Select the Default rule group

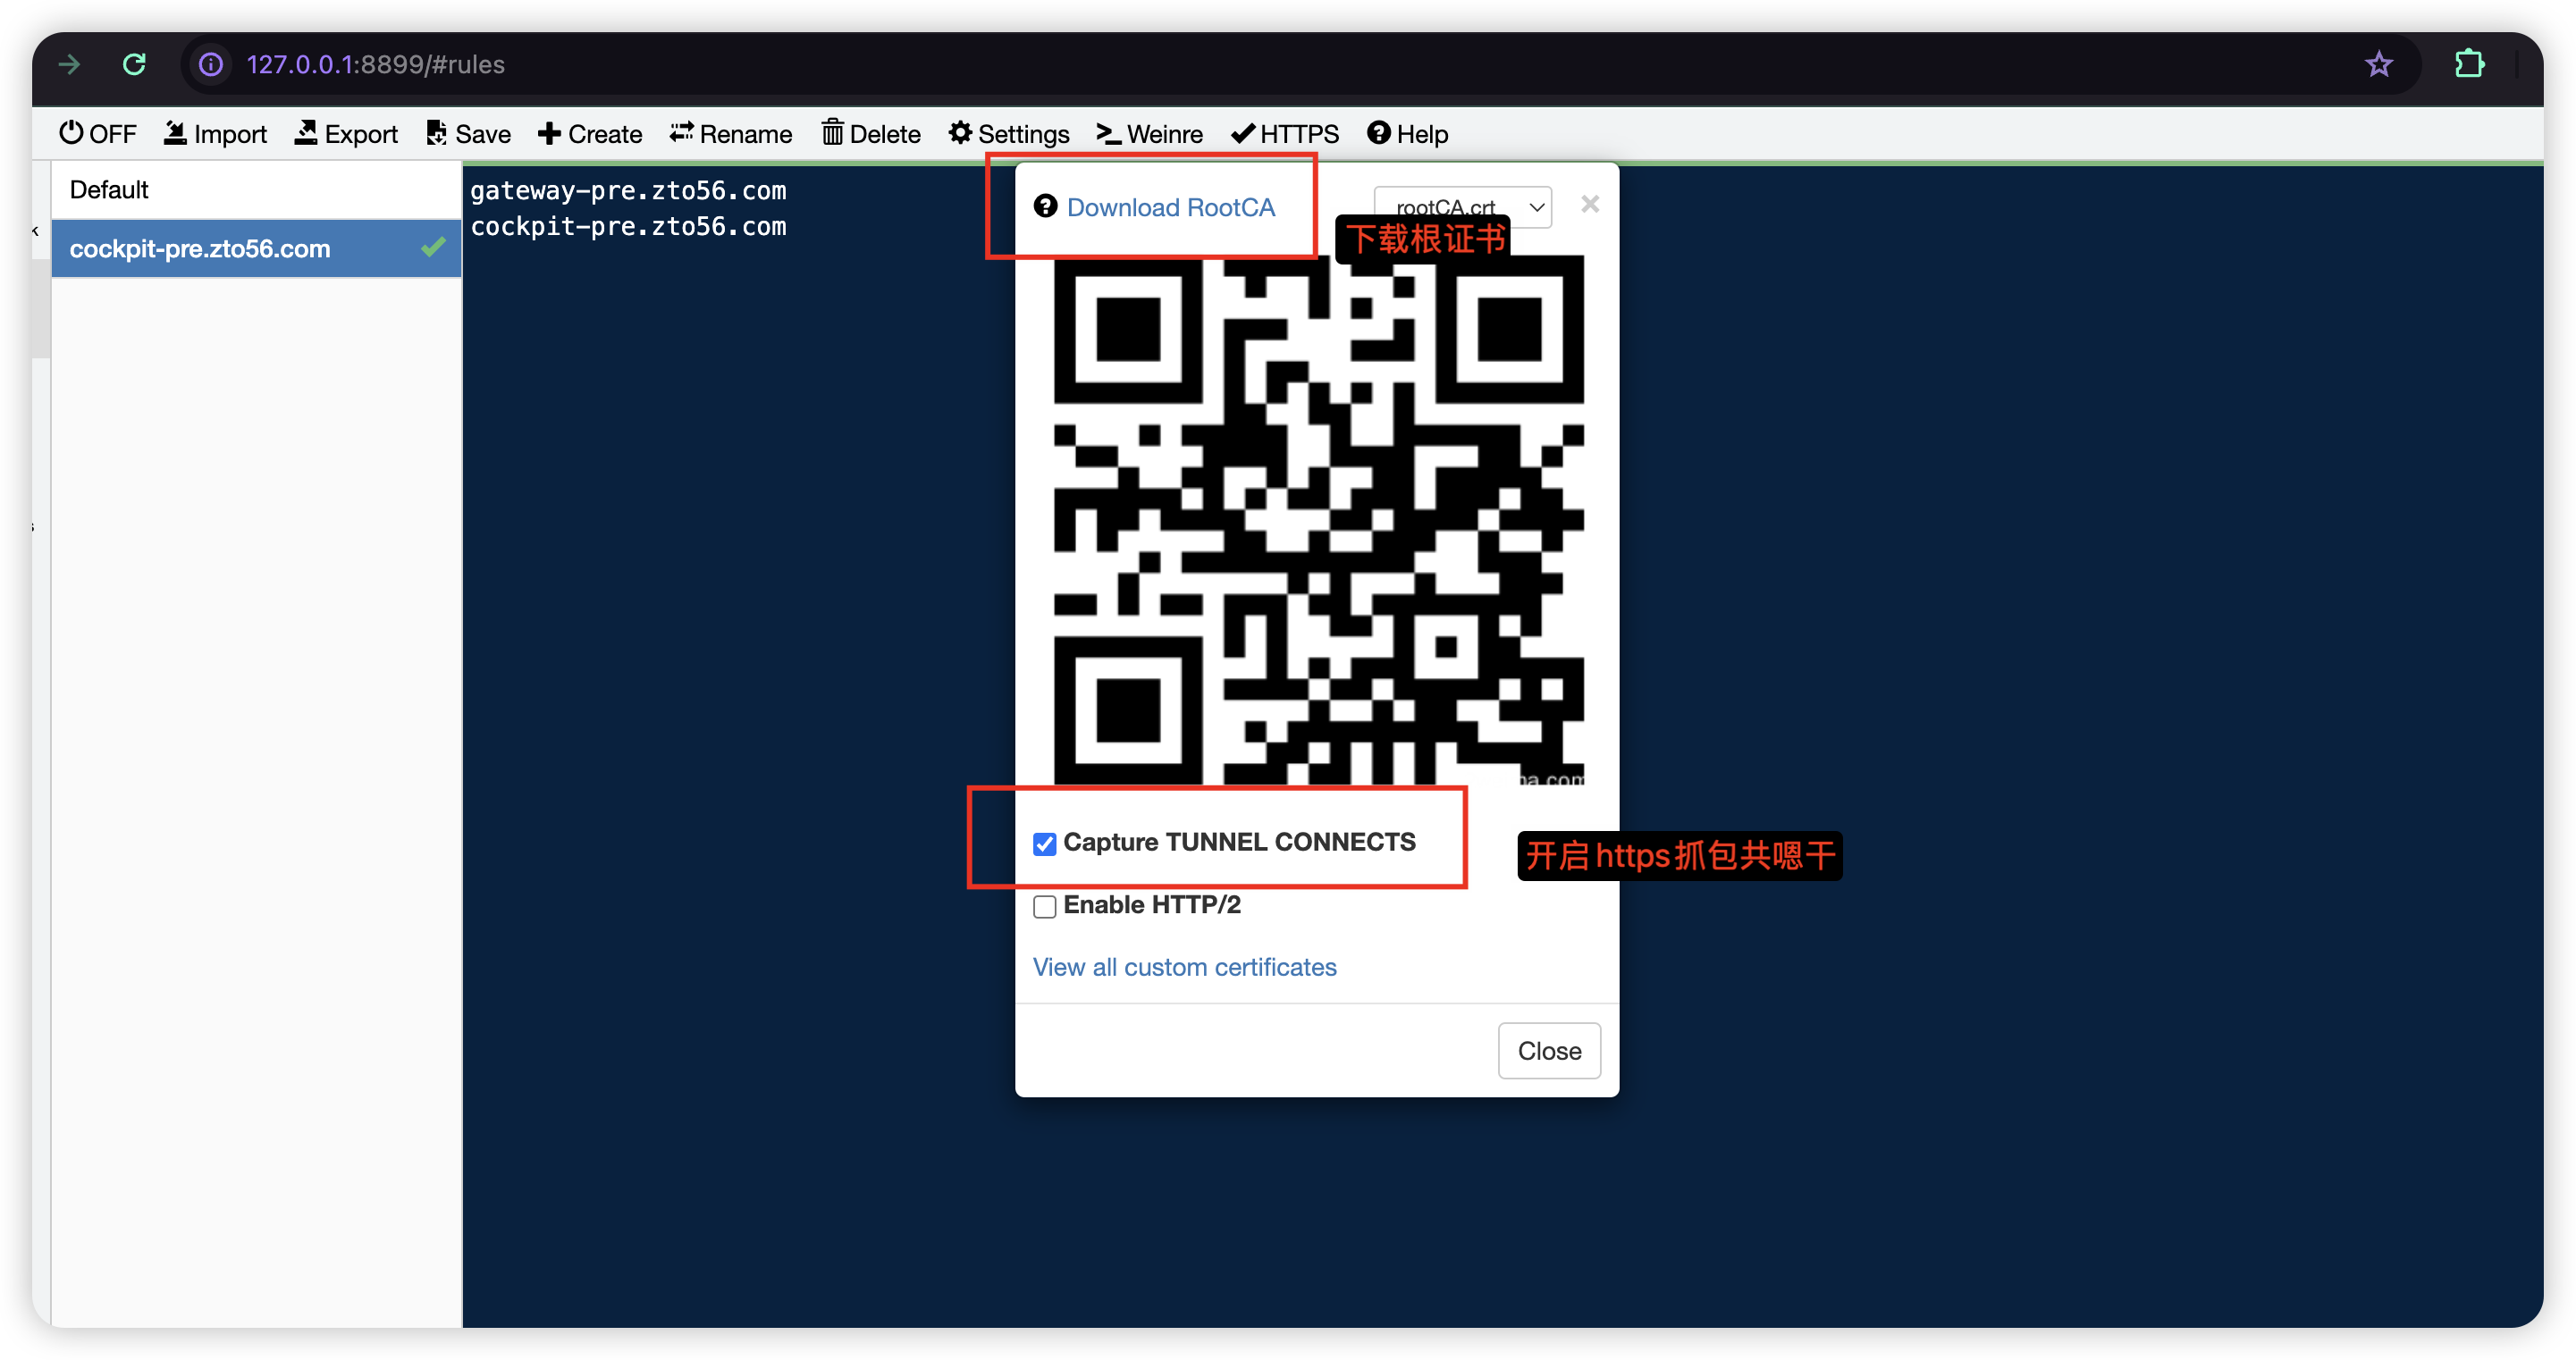pyautogui.click(x=109, y=190)
